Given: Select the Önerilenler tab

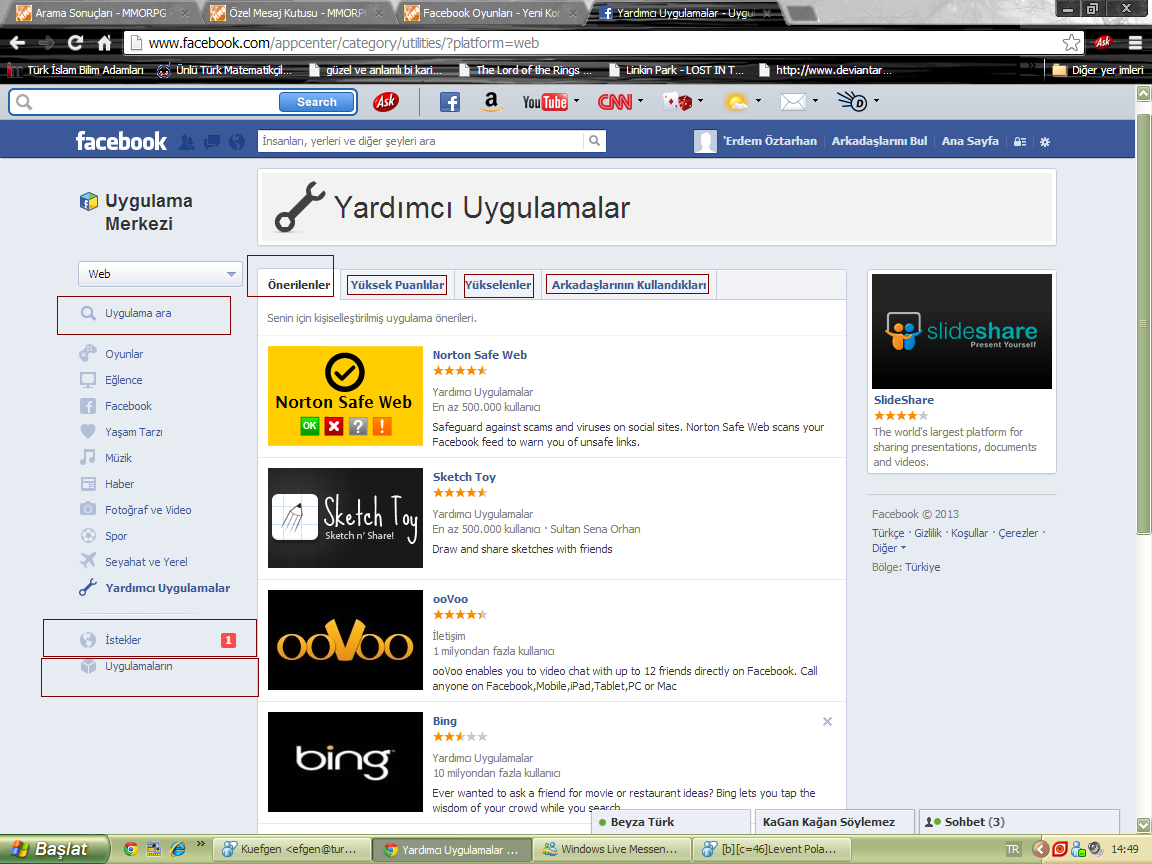Looking at the screenshot, I should coord(299,285).
